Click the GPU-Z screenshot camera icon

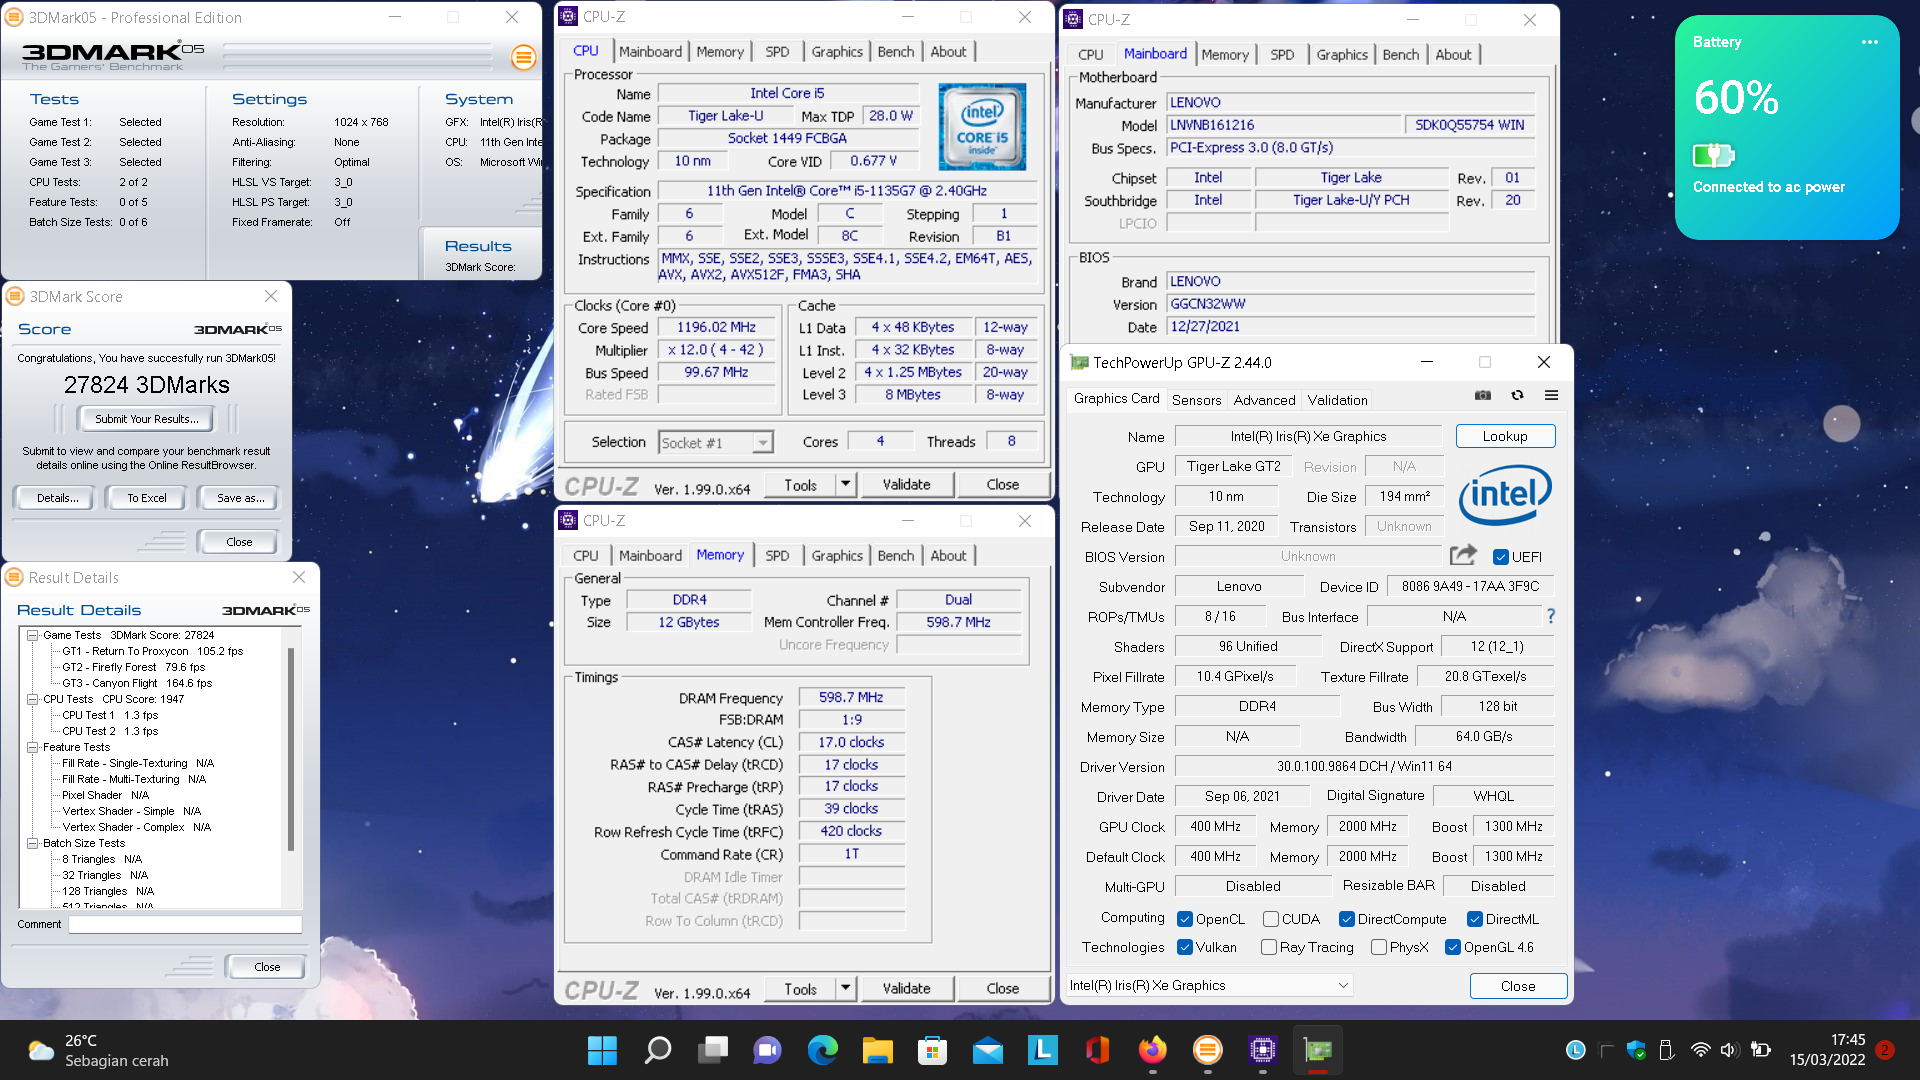(1483, 395)
